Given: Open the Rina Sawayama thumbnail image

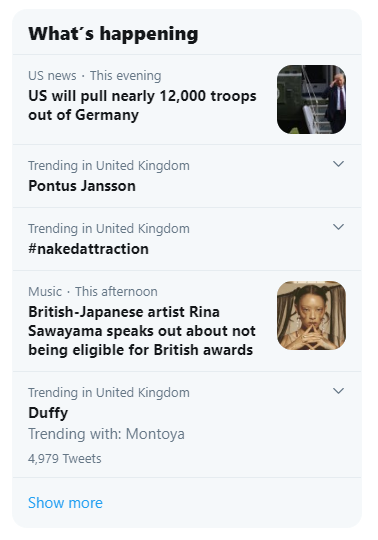Looking at the screenshot, I should click(x=311, y=315).
